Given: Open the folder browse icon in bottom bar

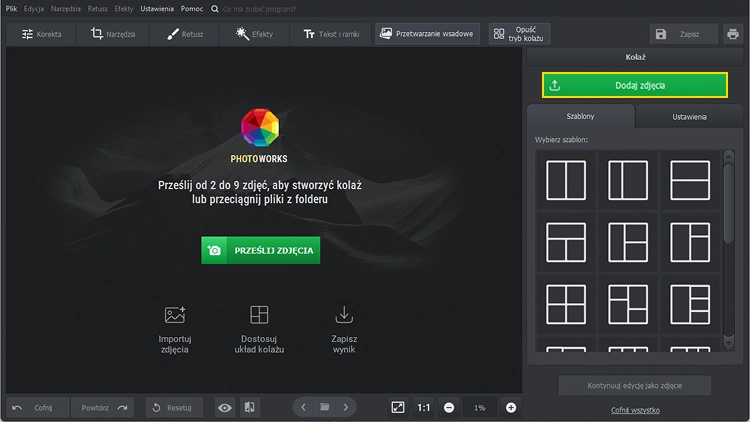Looking at the screenshot, I should click(x=324, y=407).
